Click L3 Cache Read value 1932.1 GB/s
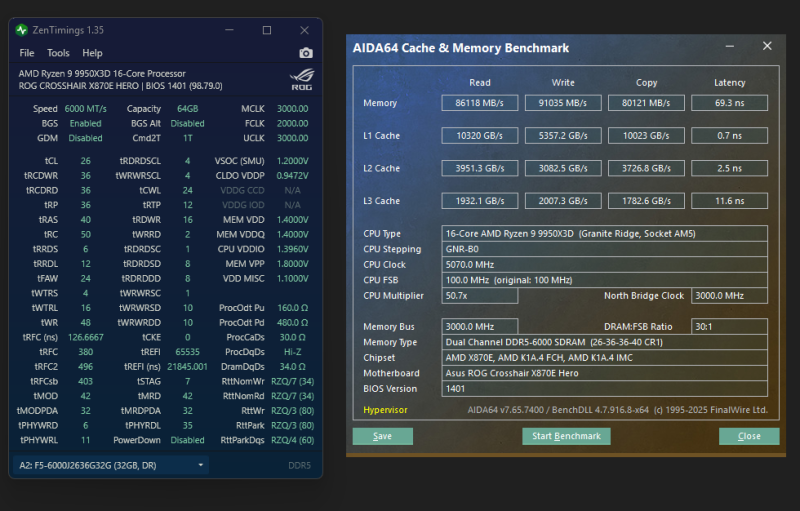 pyautogui.click(x=480, y=201)
